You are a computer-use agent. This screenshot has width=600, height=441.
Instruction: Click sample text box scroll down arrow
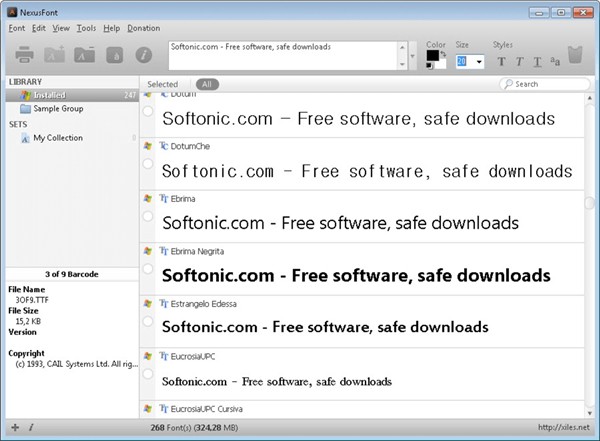[402, 64]
